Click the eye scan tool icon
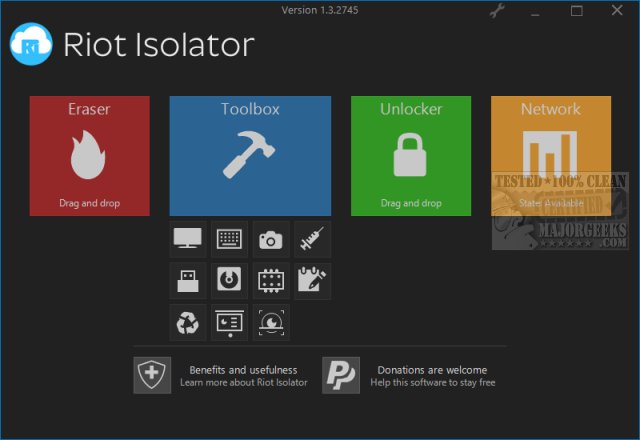 click(x=271, y=322)
